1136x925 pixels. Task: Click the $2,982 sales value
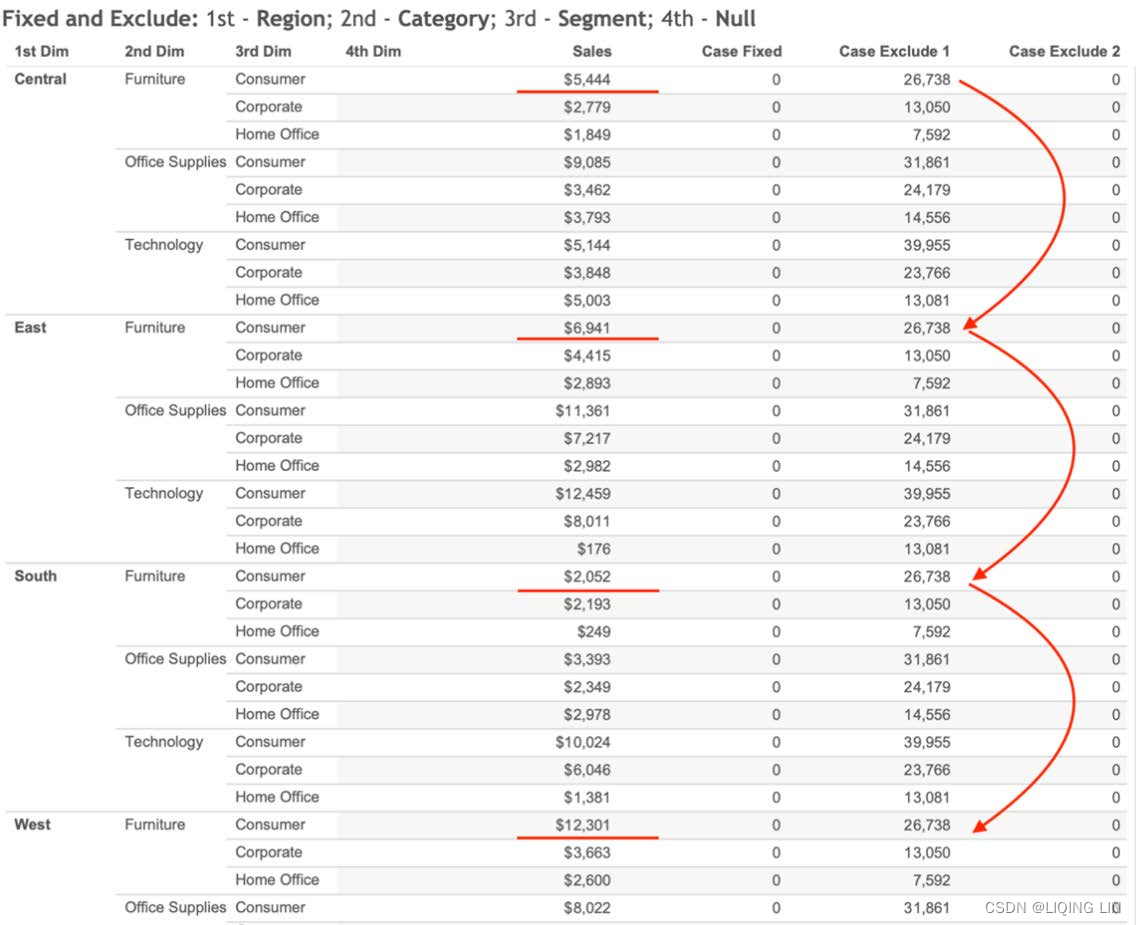(x=587, y=466)
